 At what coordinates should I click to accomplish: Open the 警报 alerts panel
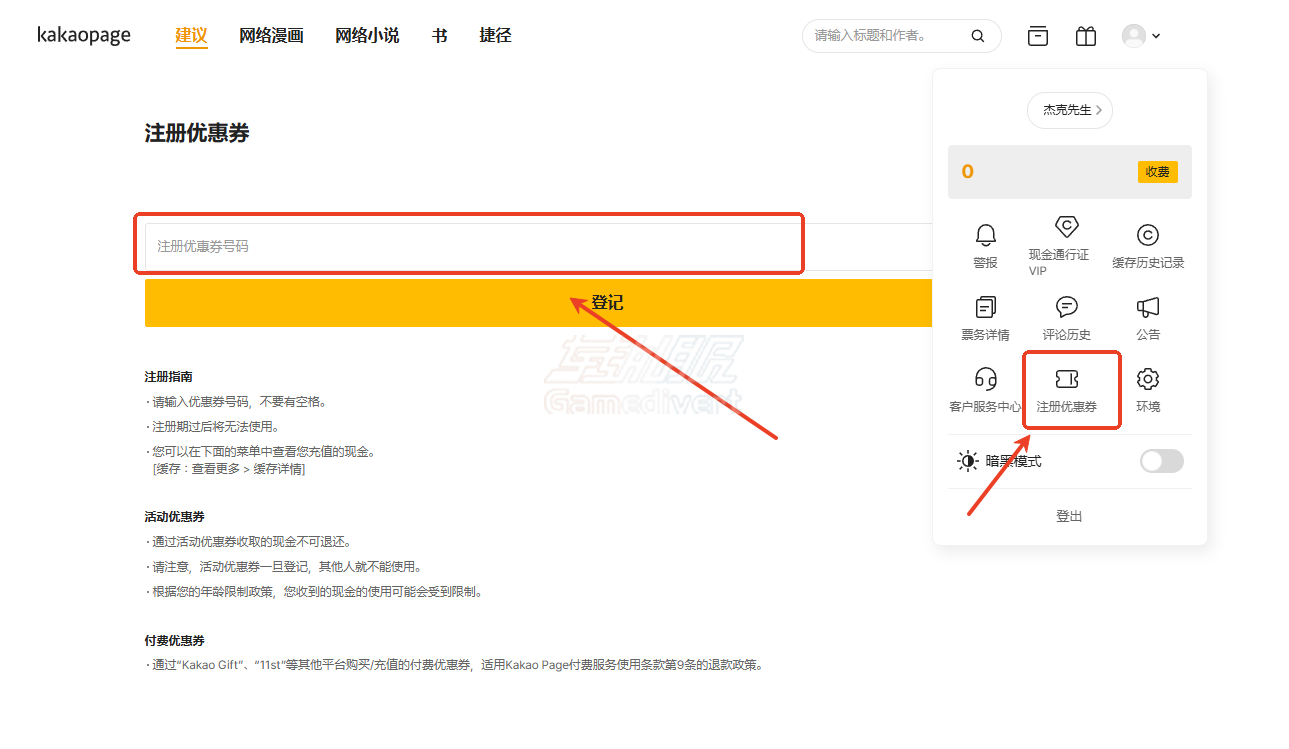coord(985,243)
